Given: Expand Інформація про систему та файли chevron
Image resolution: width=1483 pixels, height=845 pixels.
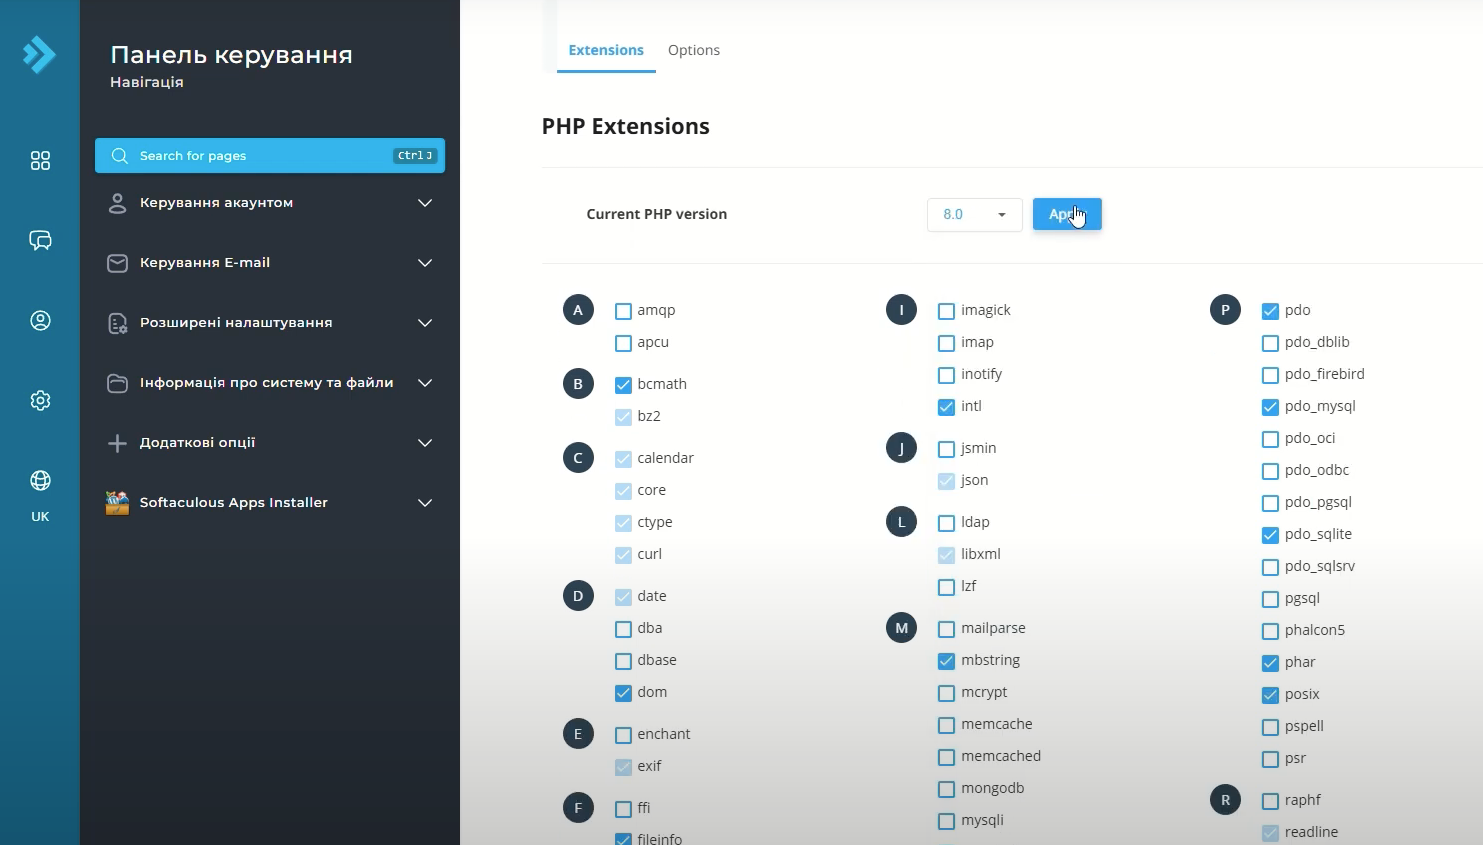Looking at the screenshot, I should click(425, 383).
